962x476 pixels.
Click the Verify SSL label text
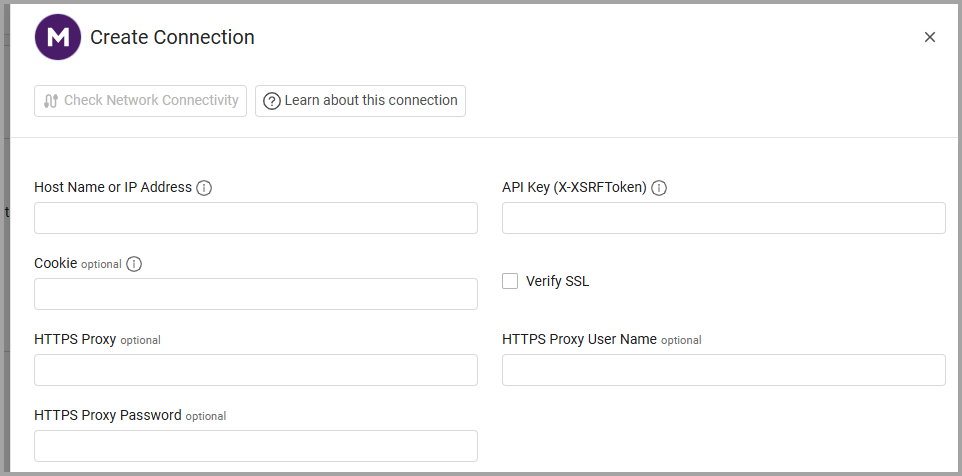pos(557,282)
